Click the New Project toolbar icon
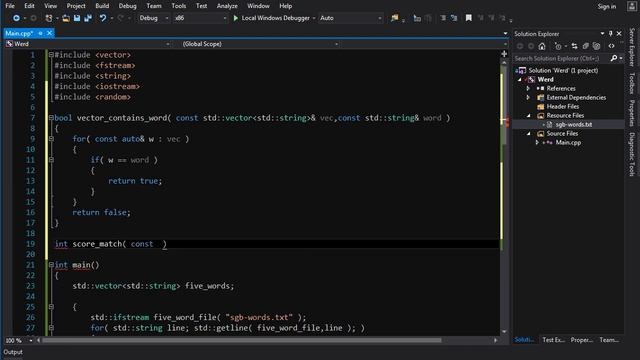640x360 pixels. [x=49, y=18]
